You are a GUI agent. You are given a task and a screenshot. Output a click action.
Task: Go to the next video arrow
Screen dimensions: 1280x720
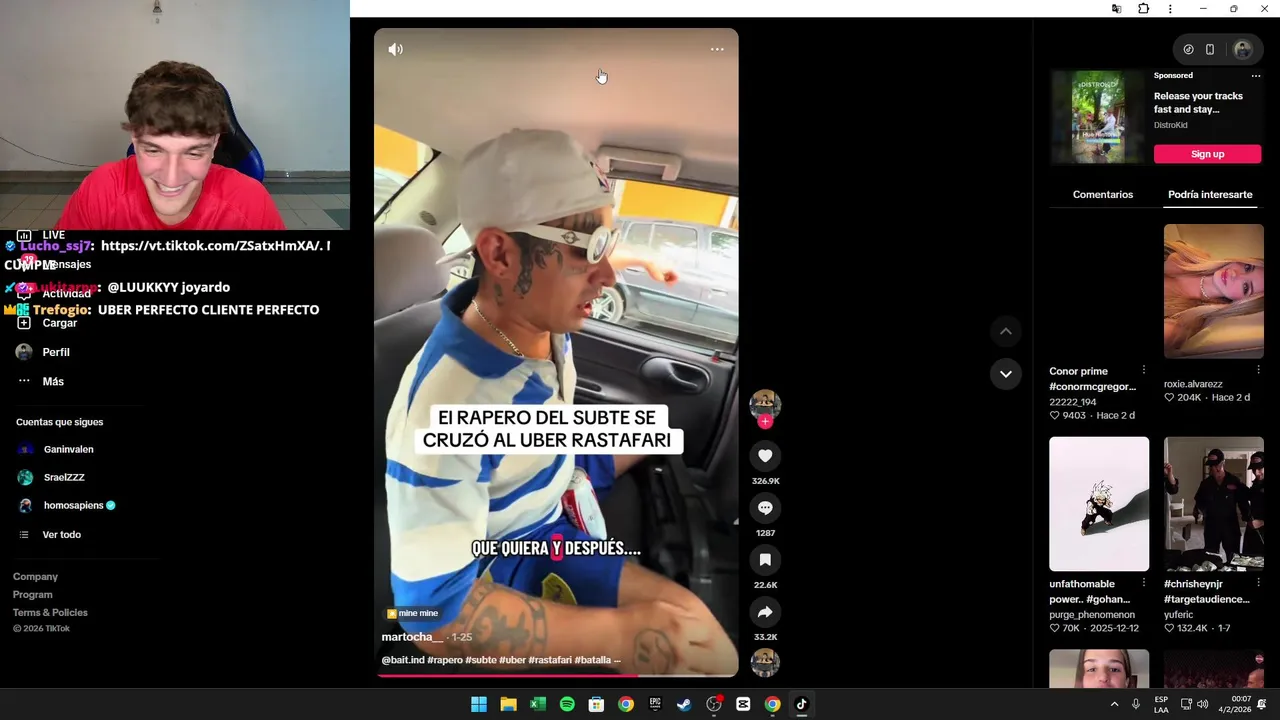tap(1006, 374)
